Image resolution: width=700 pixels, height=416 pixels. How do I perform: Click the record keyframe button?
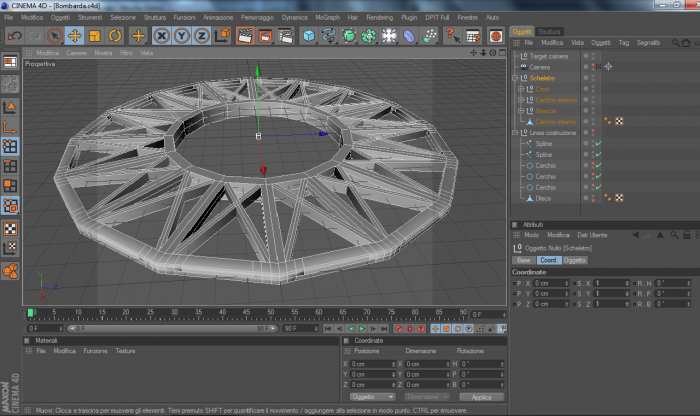(x=399, y=329)
